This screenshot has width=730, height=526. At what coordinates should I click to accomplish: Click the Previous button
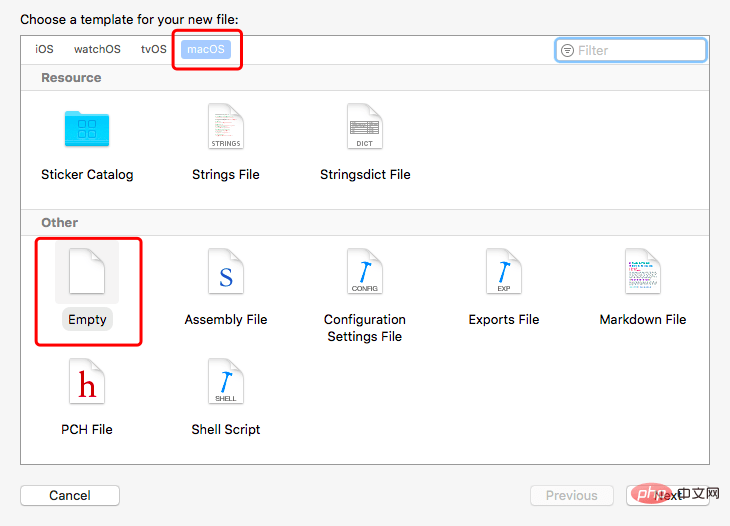[x=572, y=495]
